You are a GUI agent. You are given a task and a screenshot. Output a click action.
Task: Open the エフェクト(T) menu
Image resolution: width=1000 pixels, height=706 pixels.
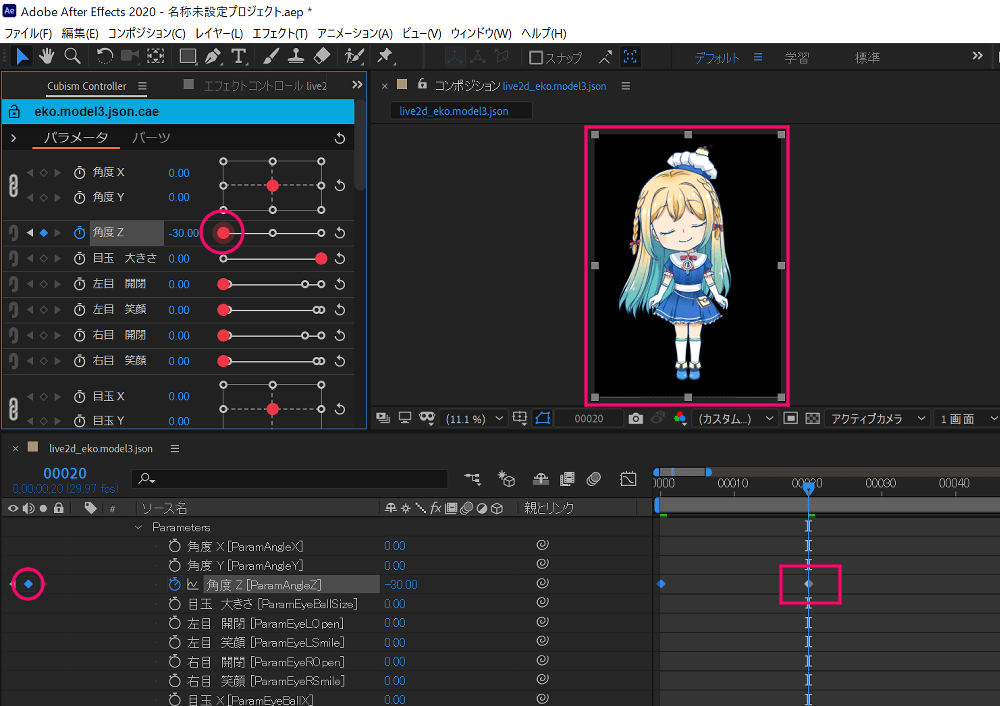tap(280, 33)
